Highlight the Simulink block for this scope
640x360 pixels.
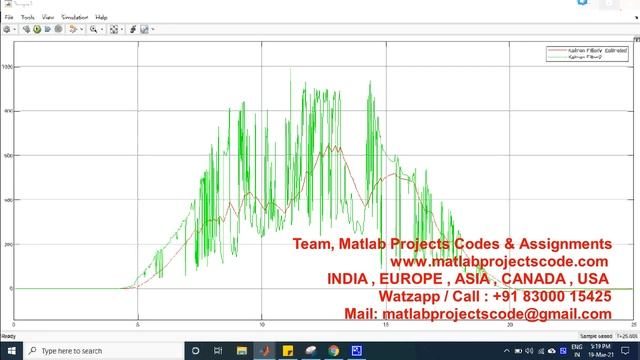73,29
